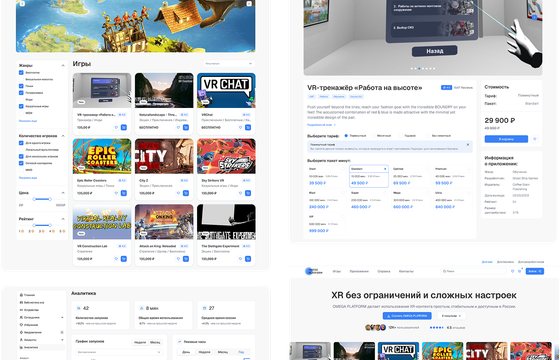The width and height of the screenshot is (560, 360).
Task: Favorite Attack on King: Reloaded heart icon
Action: [x=178, y=259]
